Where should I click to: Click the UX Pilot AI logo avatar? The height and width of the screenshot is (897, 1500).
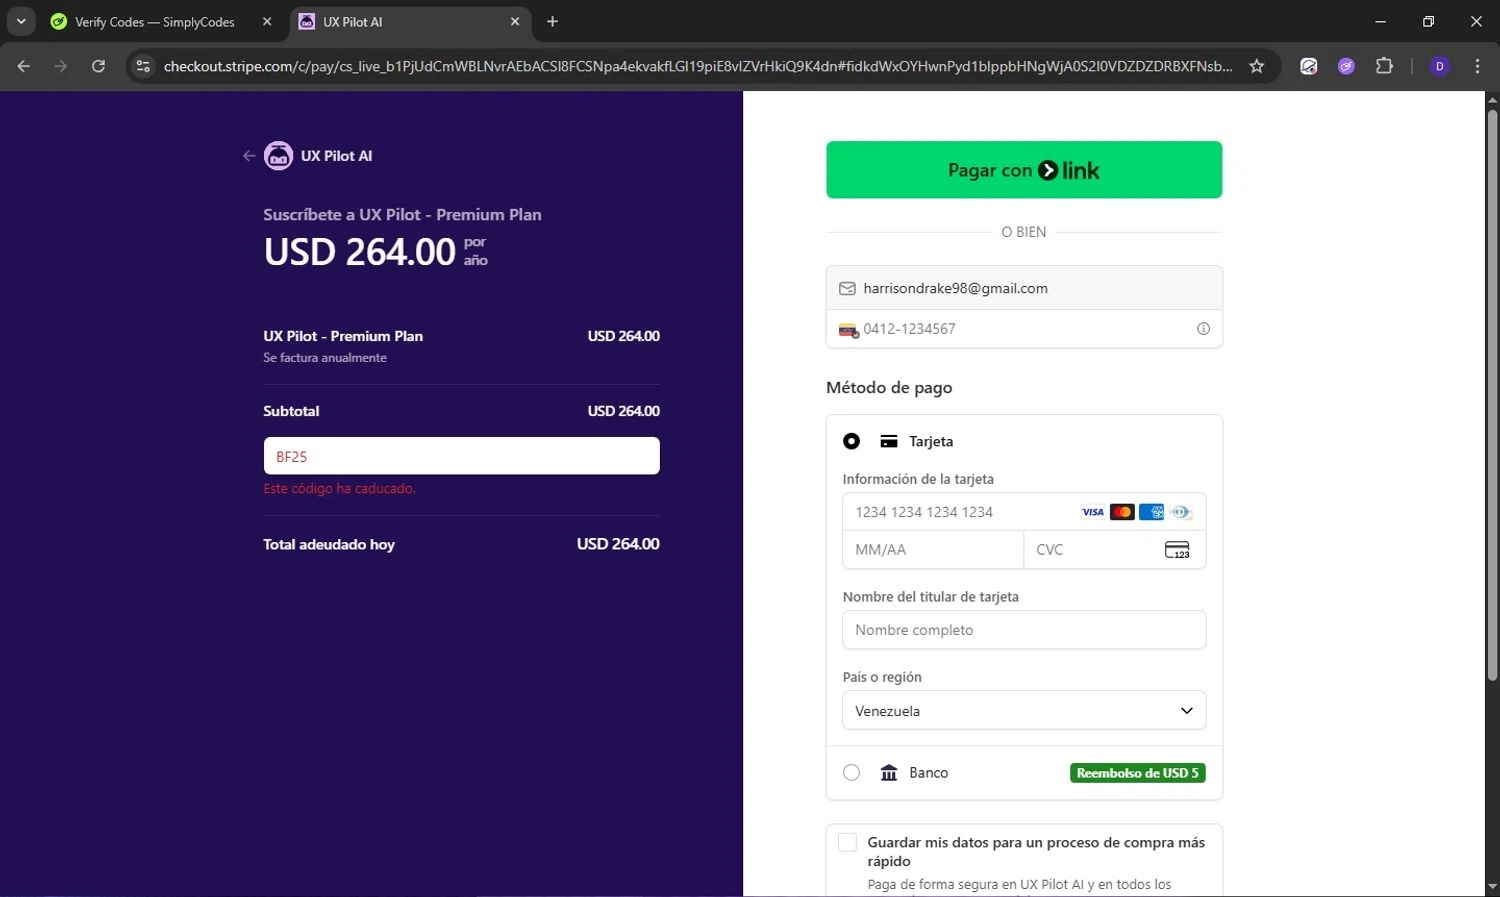tap(278, 156)
